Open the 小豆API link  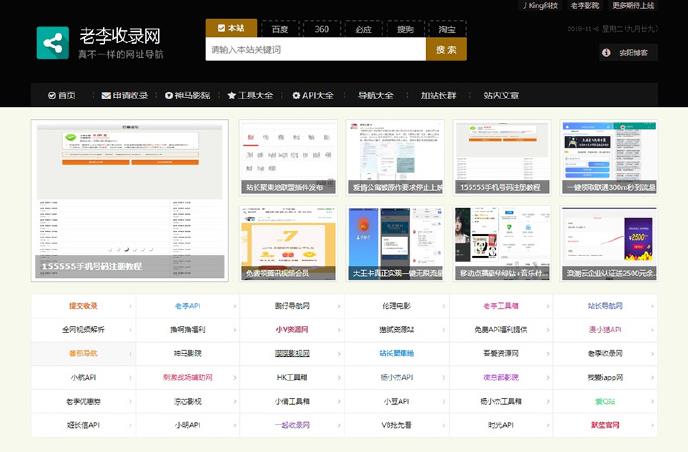(x=397, y=402)
